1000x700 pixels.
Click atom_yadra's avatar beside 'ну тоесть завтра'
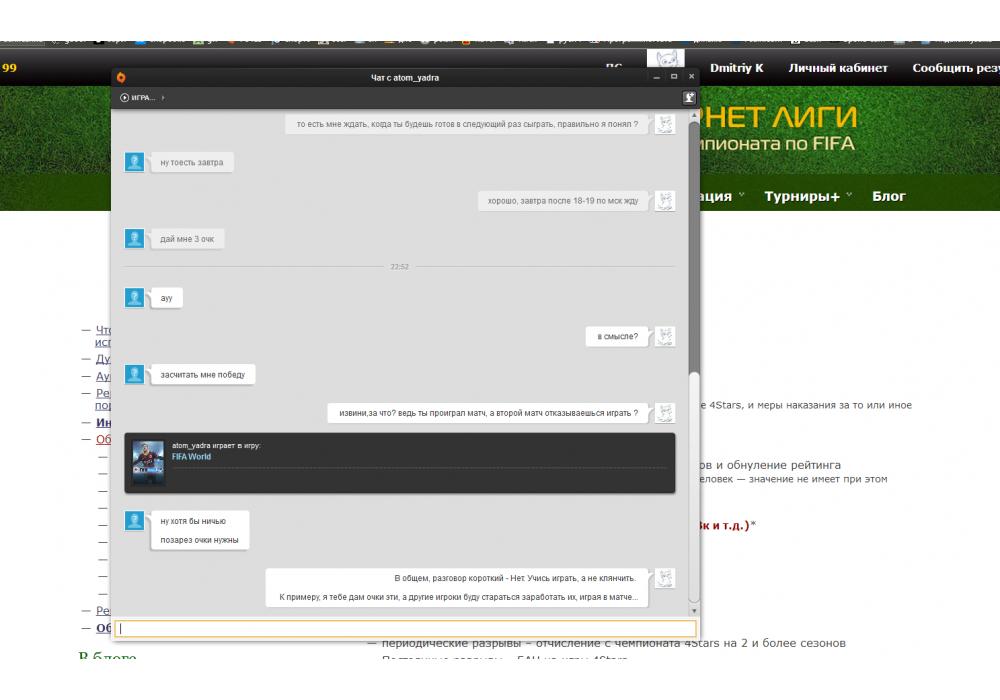[x=135, y=162]
